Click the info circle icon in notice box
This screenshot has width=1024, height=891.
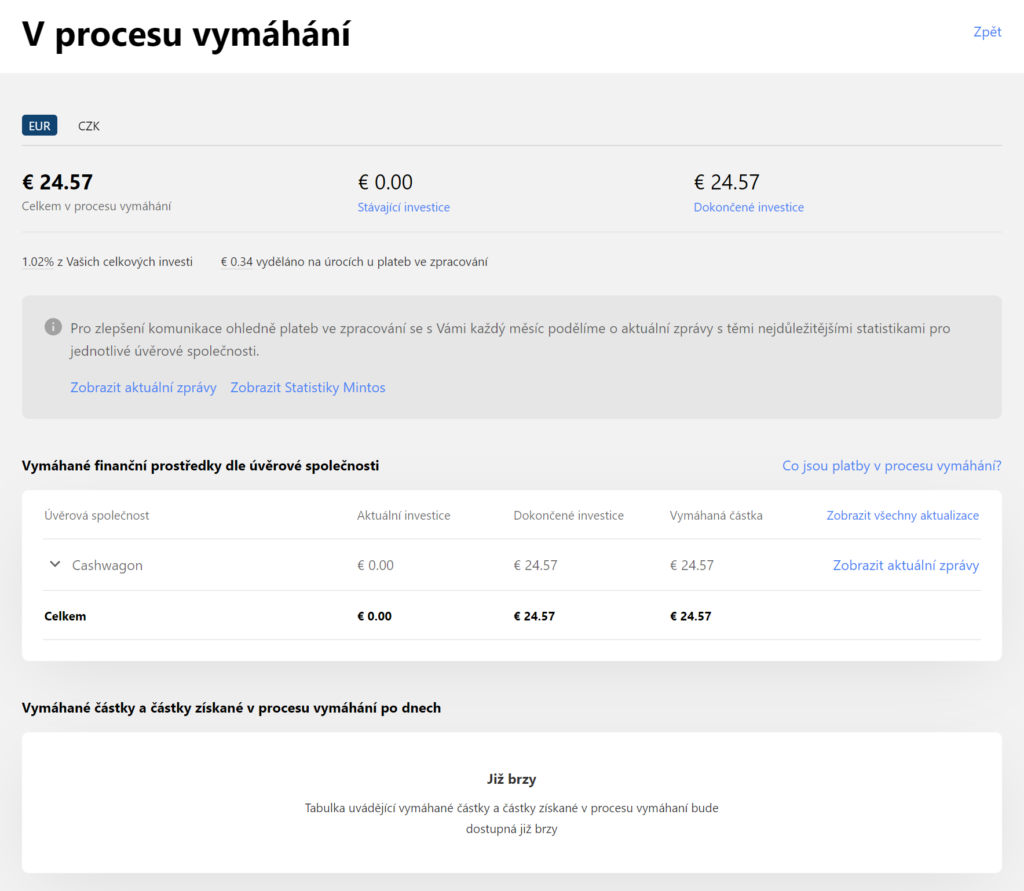point(53,327)
